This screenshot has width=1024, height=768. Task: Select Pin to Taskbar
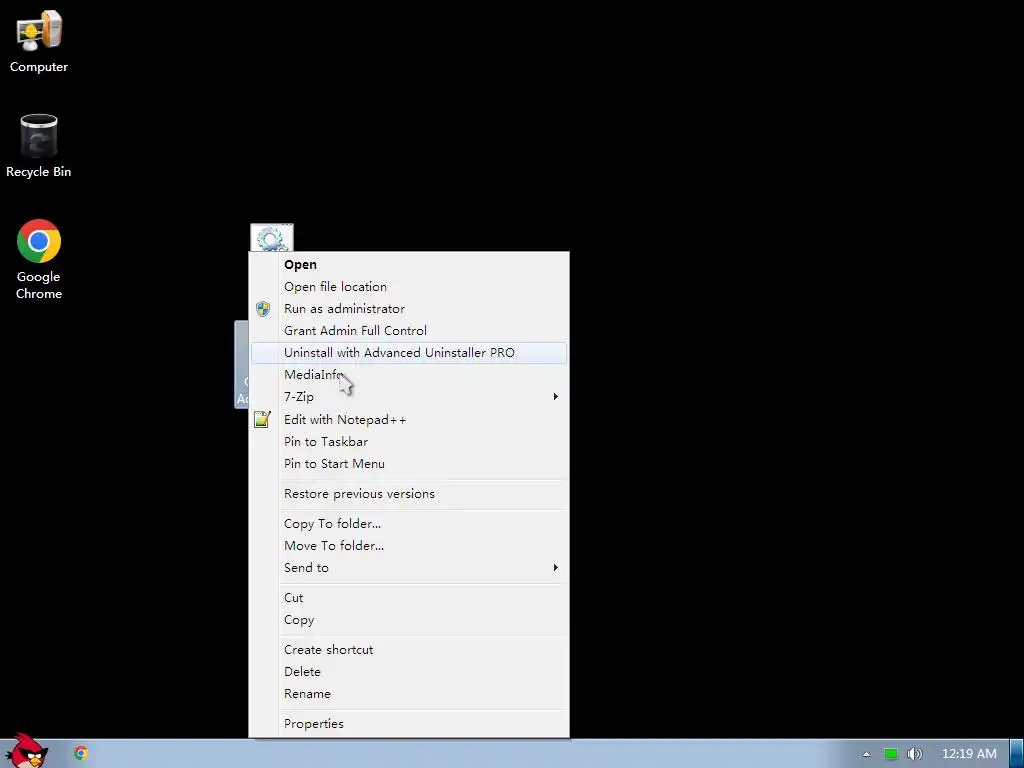pos(409,442)
